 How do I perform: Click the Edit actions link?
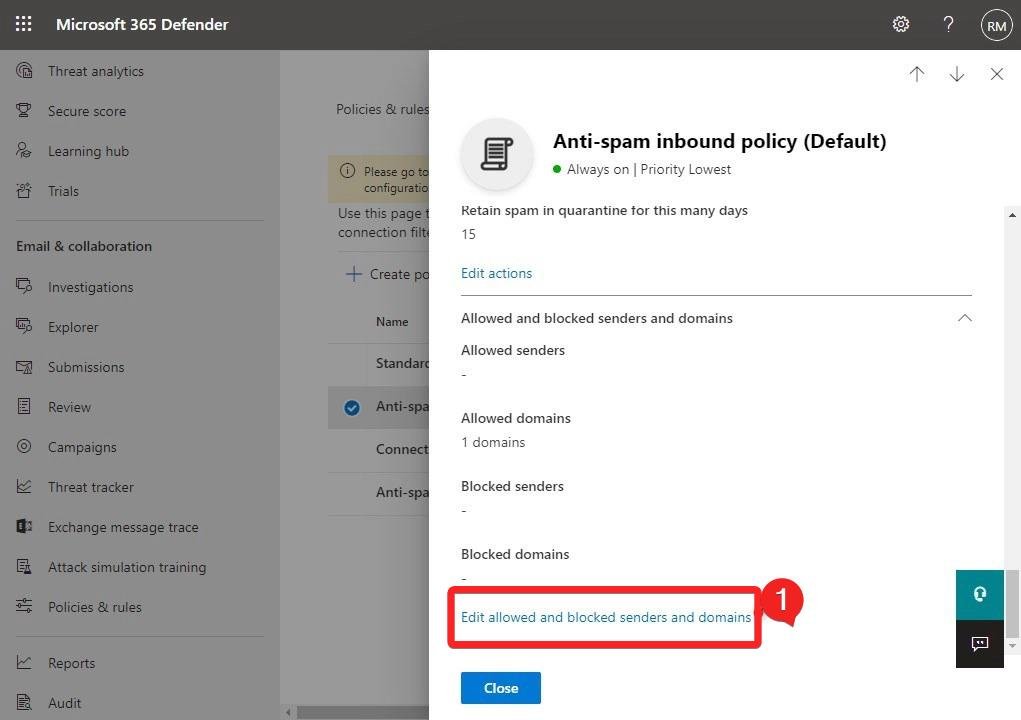click(x=496, y=273)
